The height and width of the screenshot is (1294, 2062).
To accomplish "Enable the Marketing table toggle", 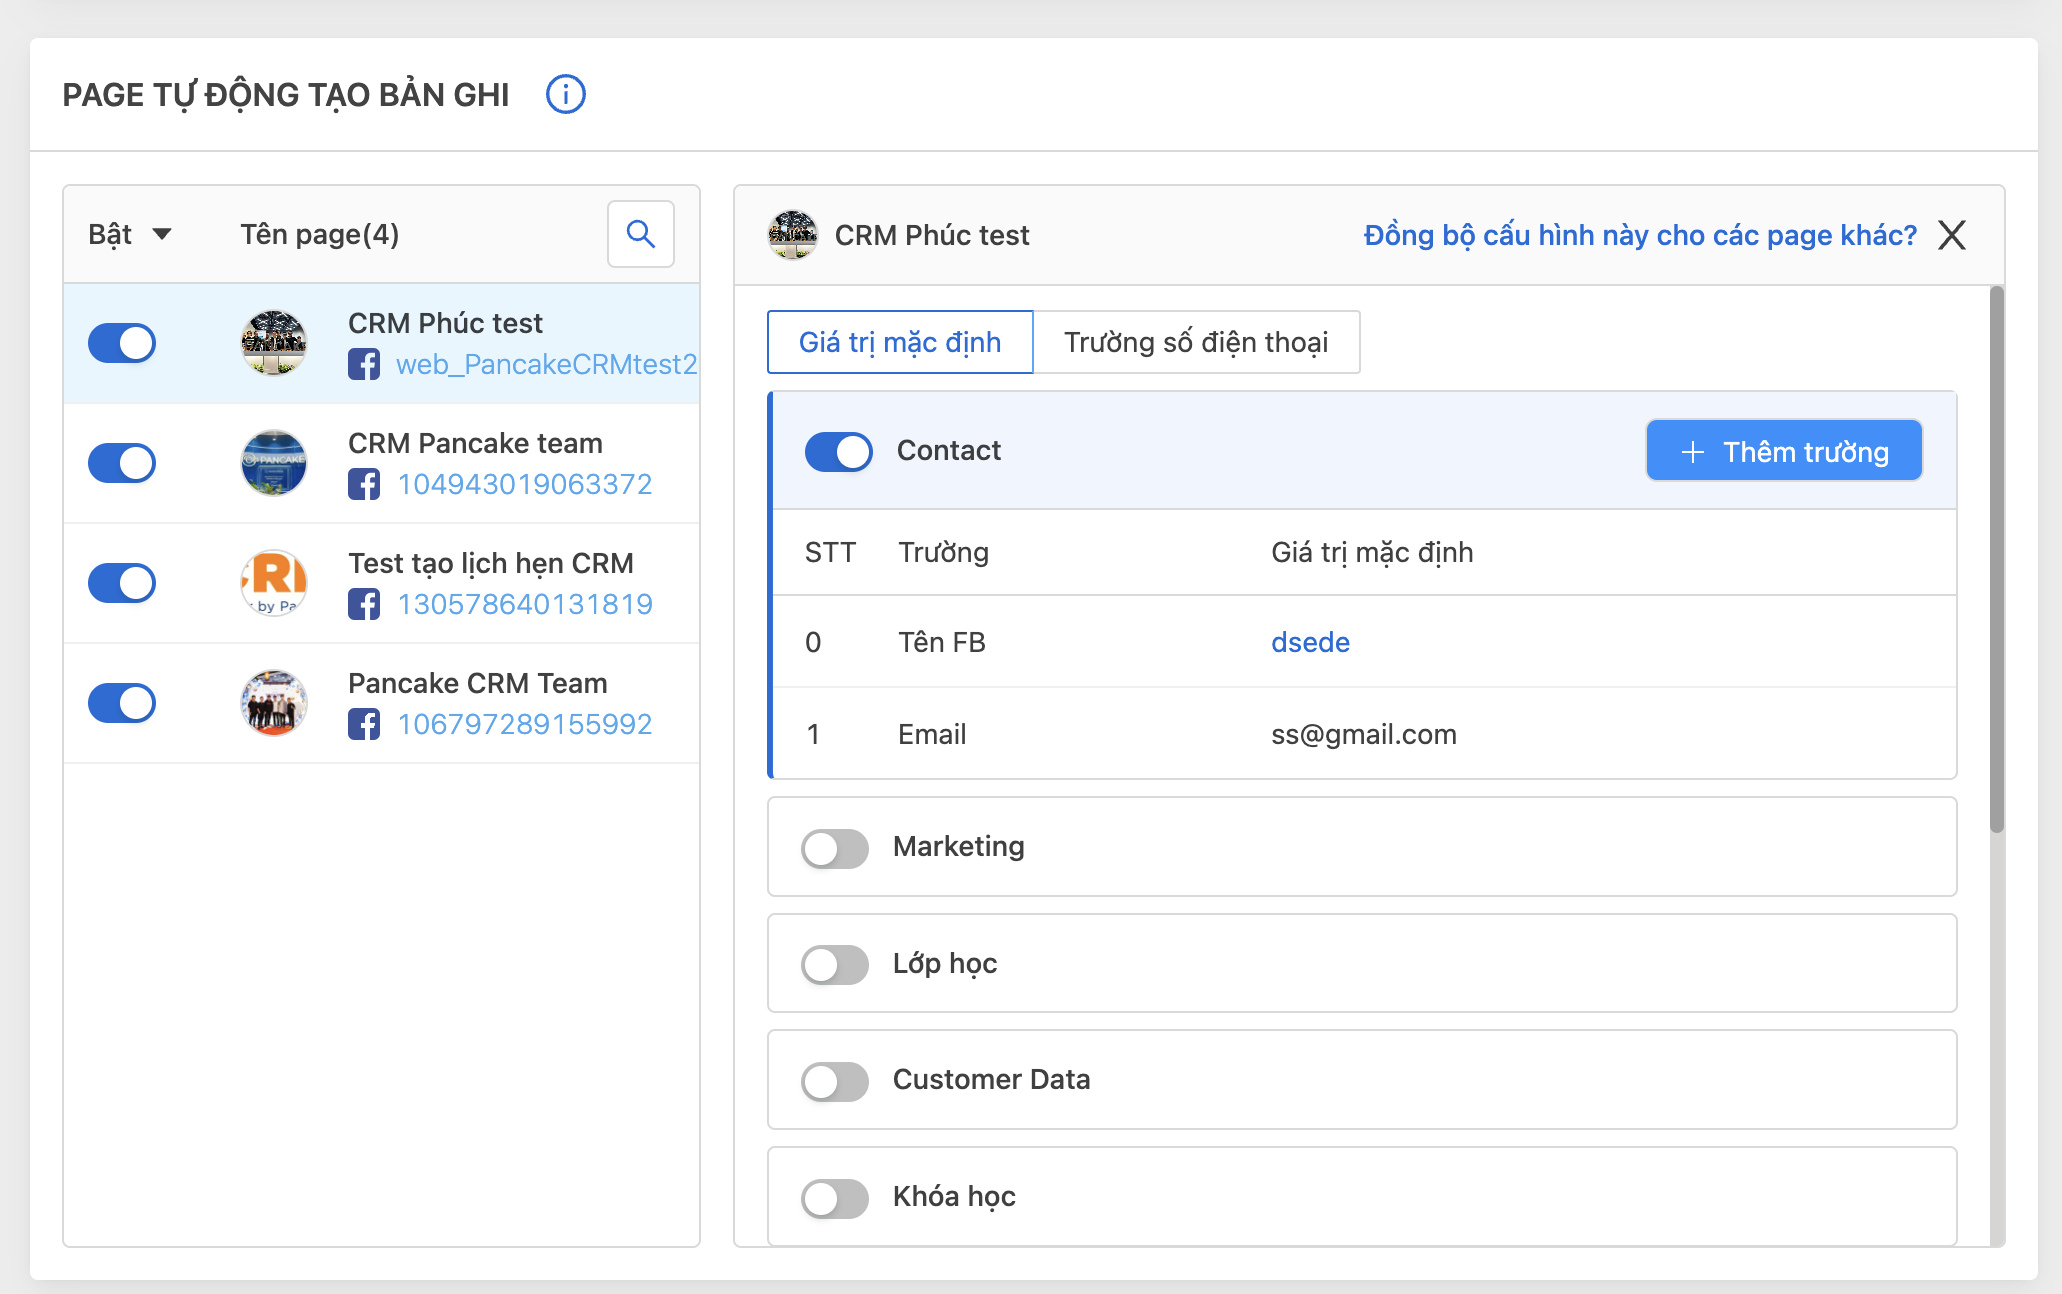I will coord(834,848).
